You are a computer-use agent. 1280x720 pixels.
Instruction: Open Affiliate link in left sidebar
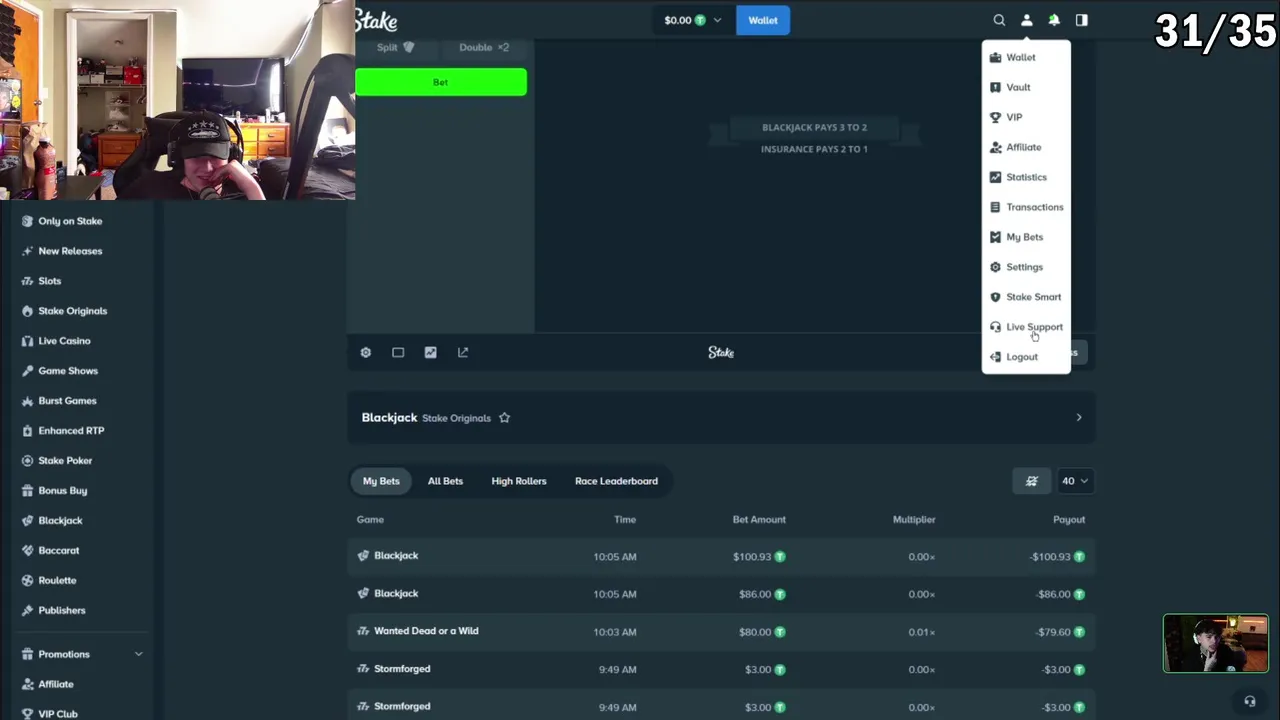click(x=56, y=684)
